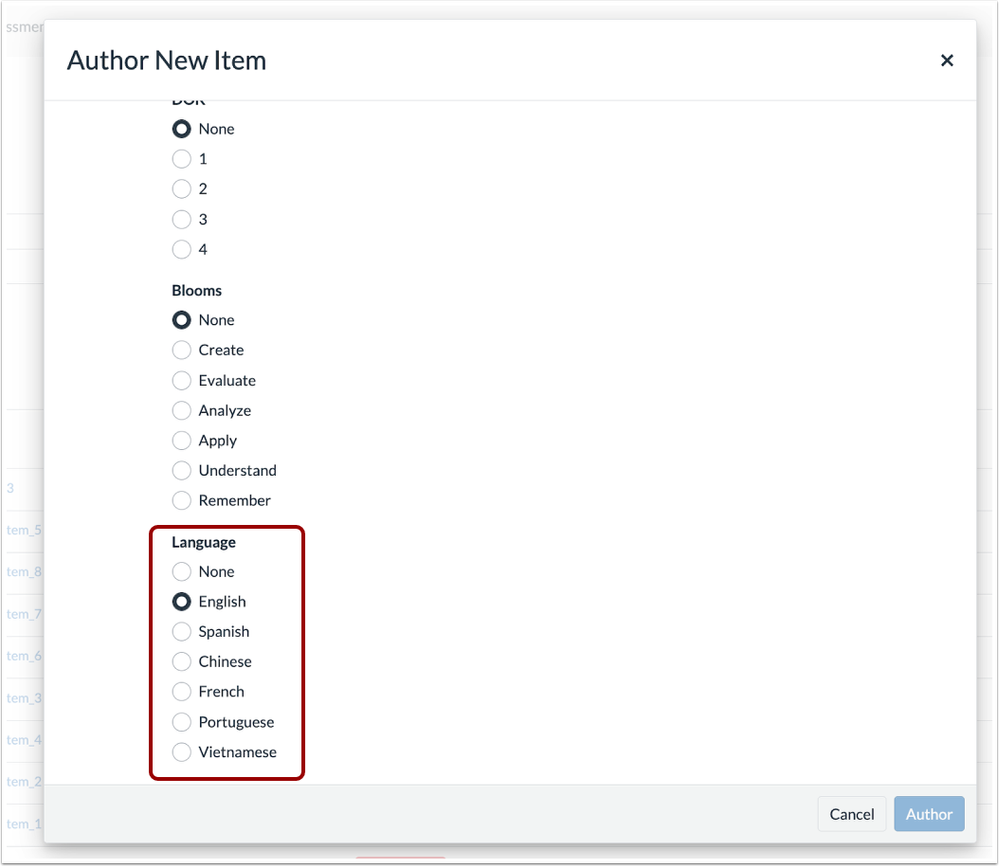Choose DOK level 4 option
The height and width of the screenshot is (866, 999).
182,249
